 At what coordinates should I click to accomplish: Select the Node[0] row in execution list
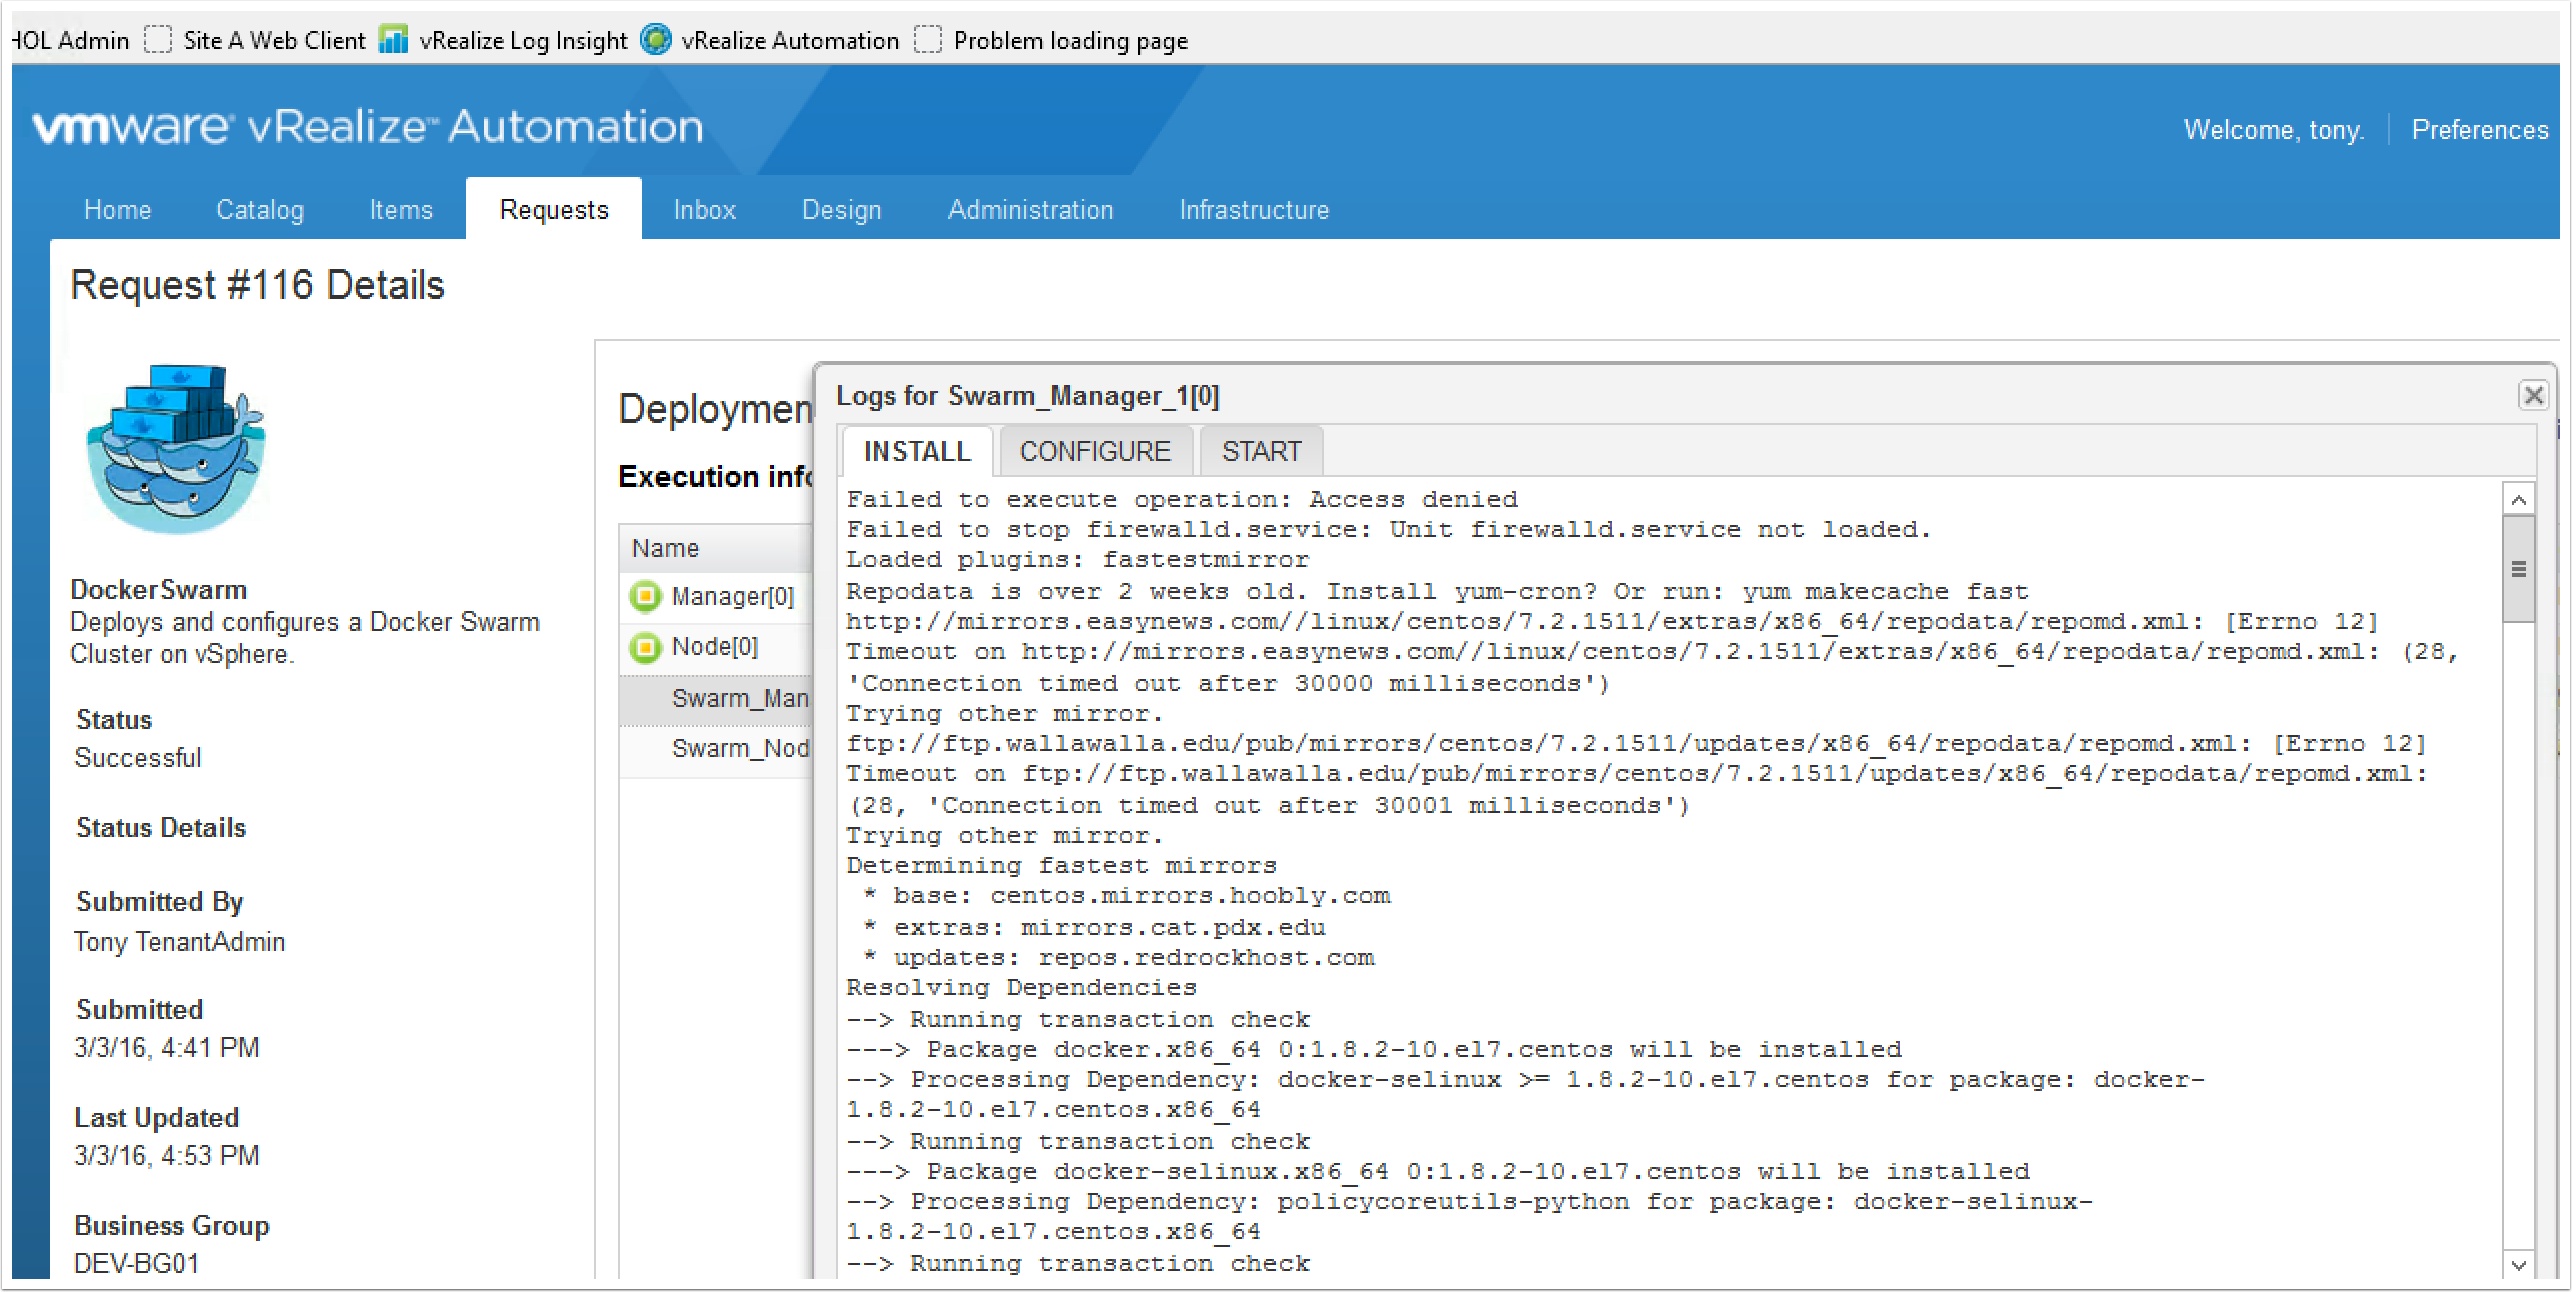(x=716, y=647)
